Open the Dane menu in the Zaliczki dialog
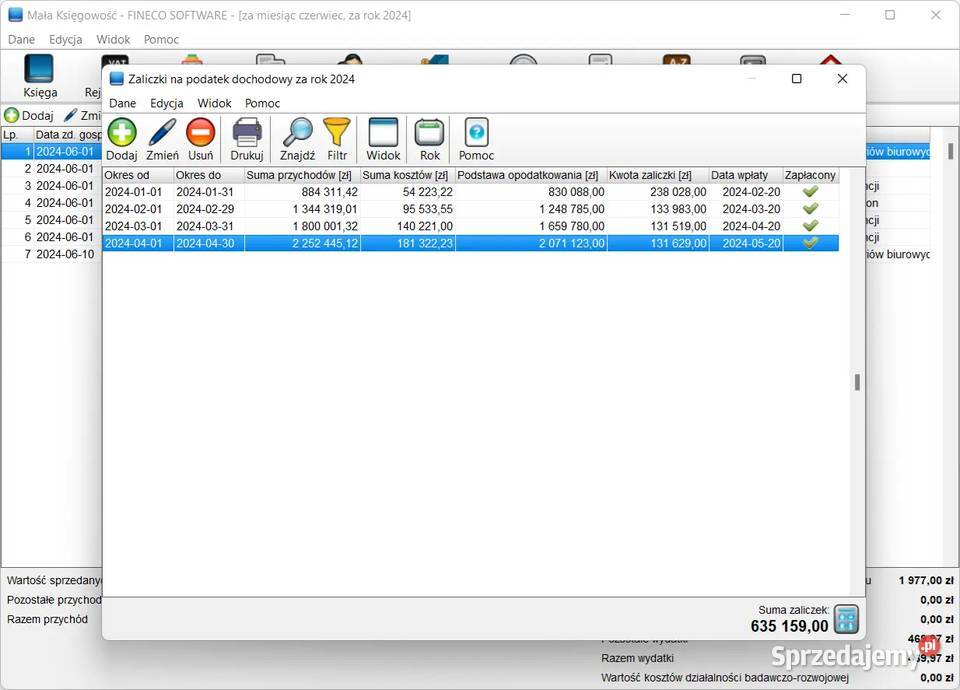Viewport: 960px width, 690px height. pyautogui.click(x=122, y=103)
